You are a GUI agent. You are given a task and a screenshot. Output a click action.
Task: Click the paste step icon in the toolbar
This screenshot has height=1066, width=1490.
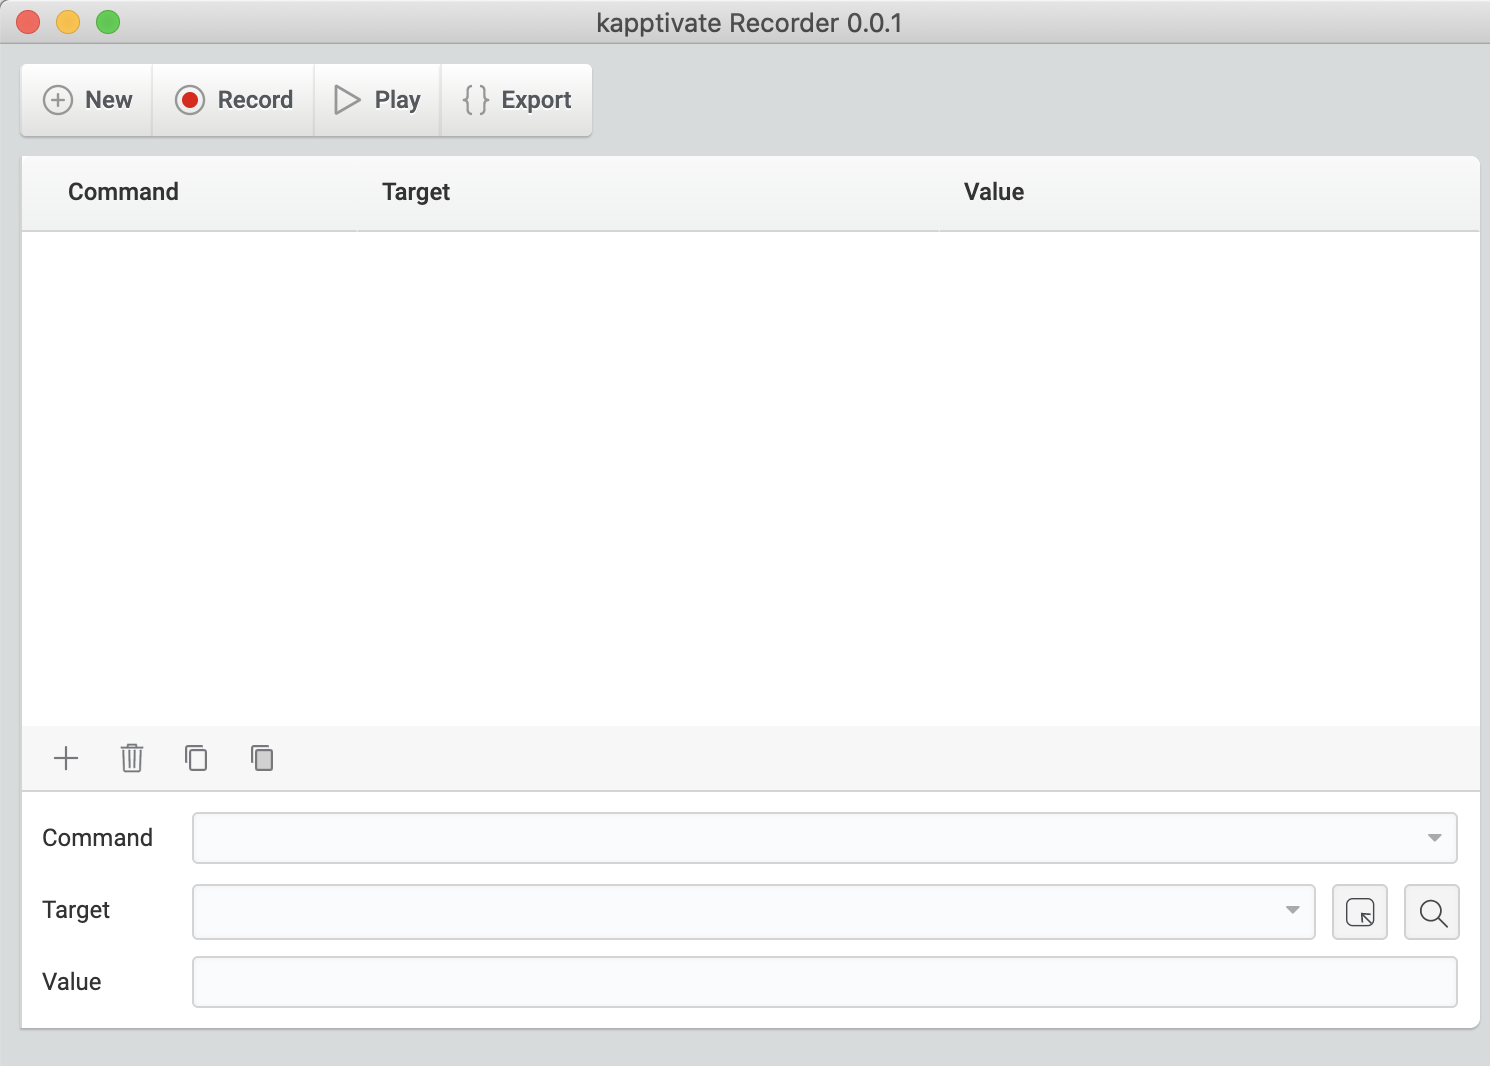pyautogui.click(x=261, y=759)
